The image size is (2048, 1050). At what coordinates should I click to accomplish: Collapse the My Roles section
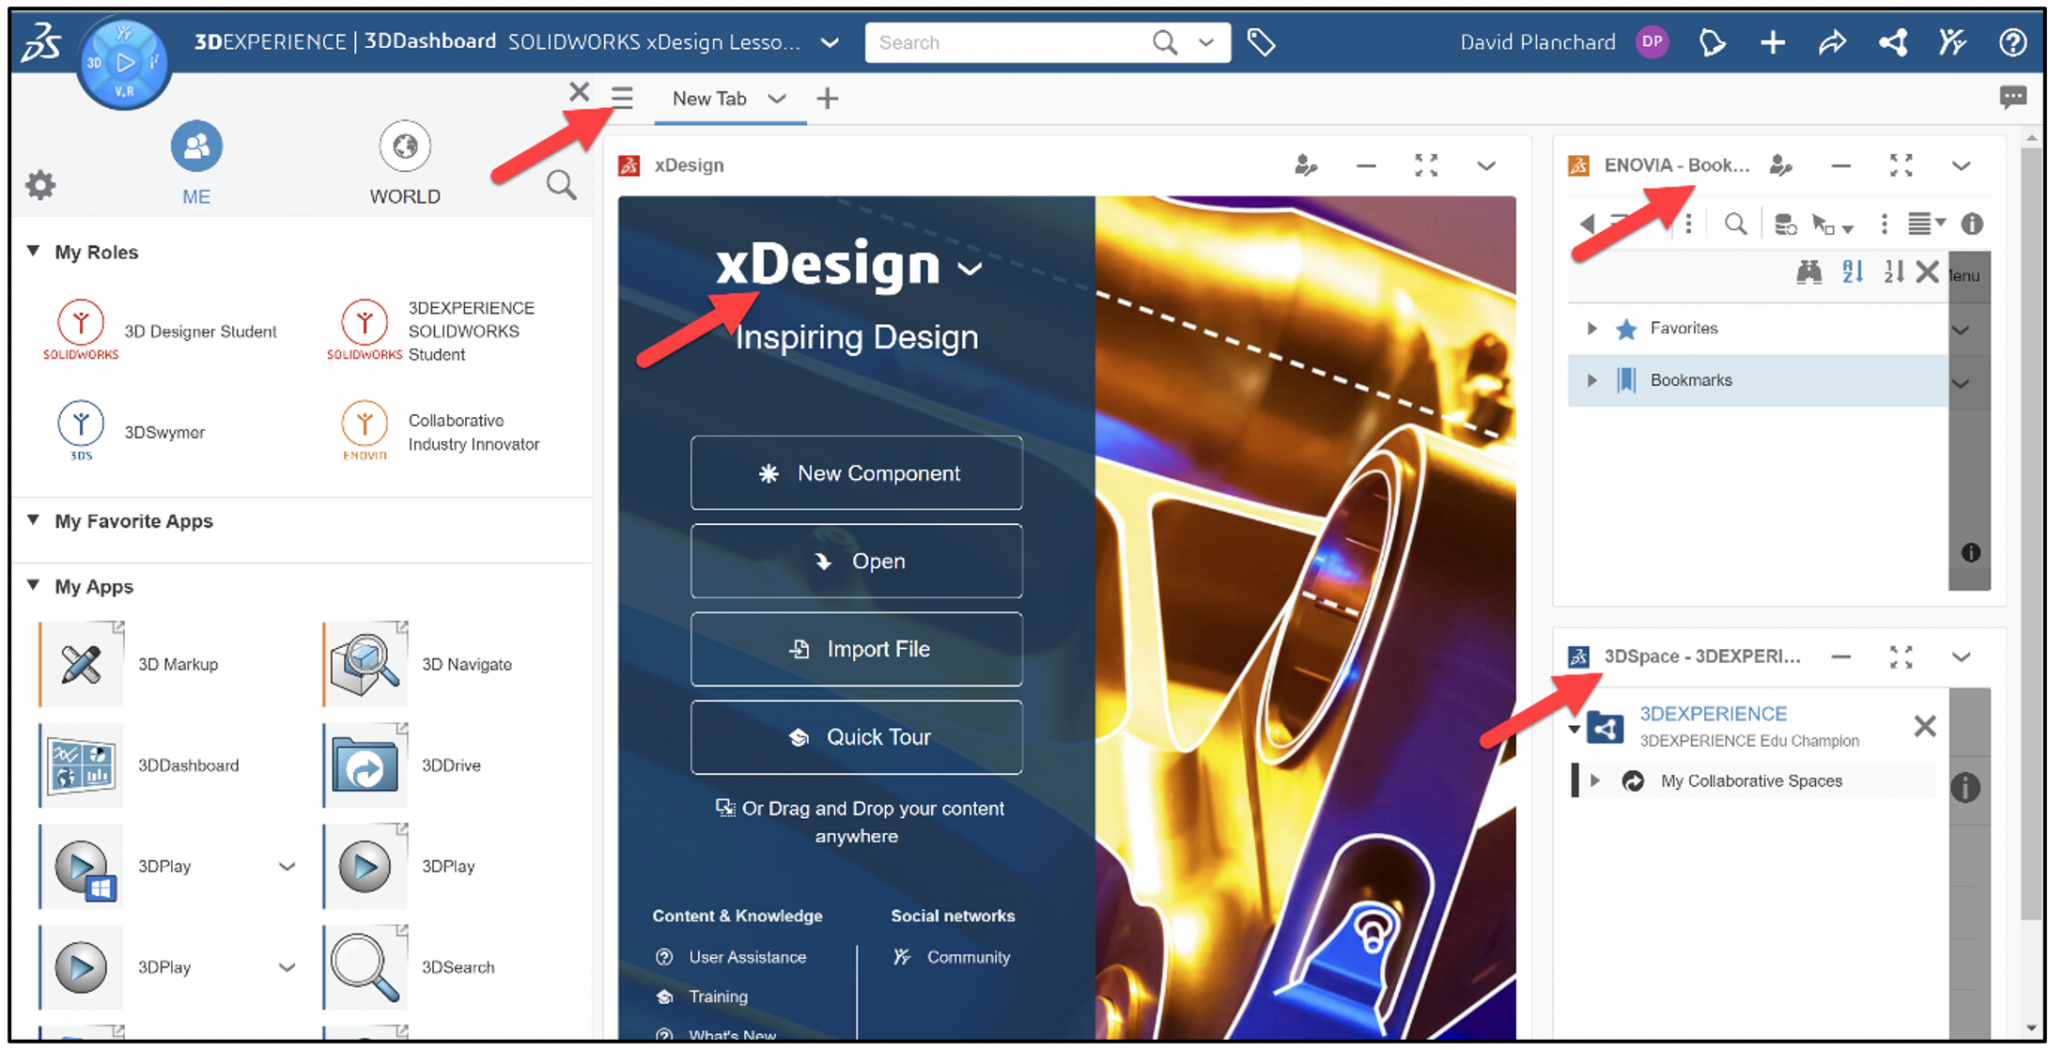coord(31,252)
